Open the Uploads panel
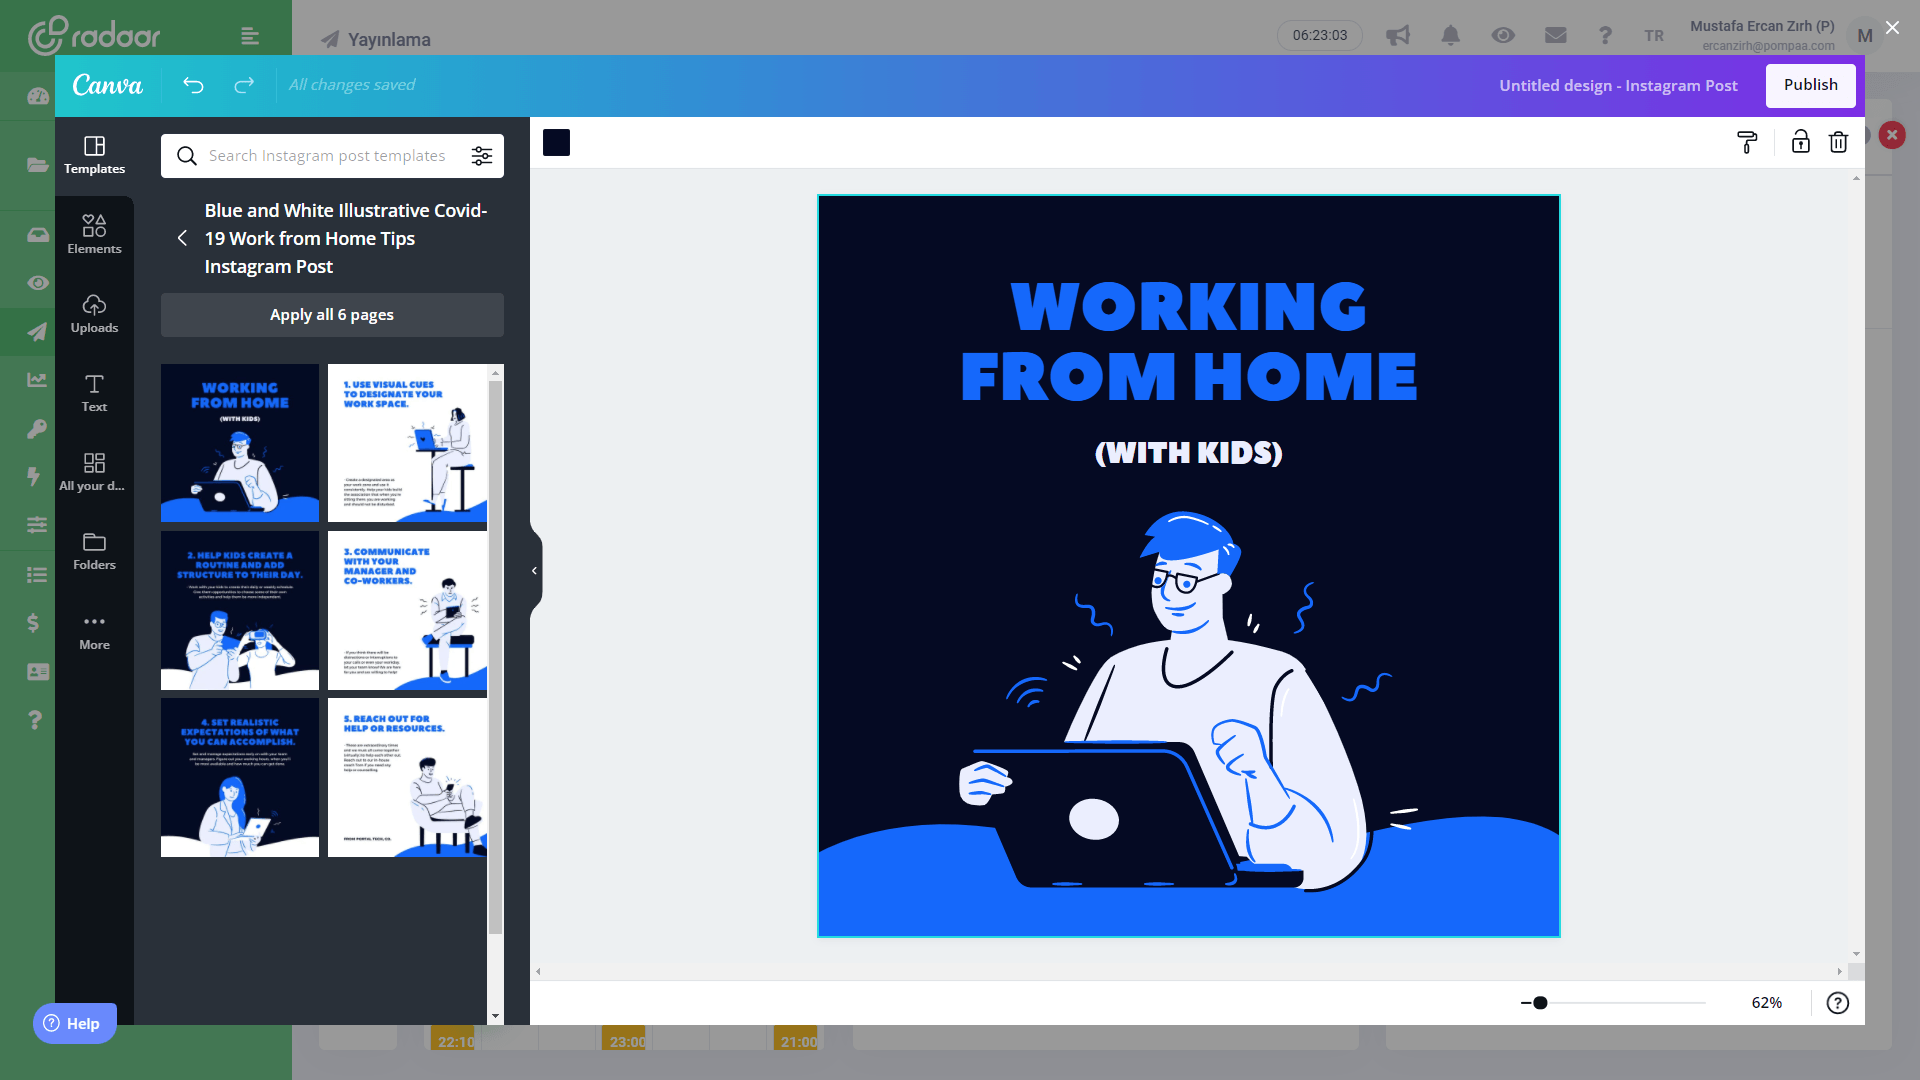The width and height of the screenshot is (1920, 1080). (x=94, y=314)
